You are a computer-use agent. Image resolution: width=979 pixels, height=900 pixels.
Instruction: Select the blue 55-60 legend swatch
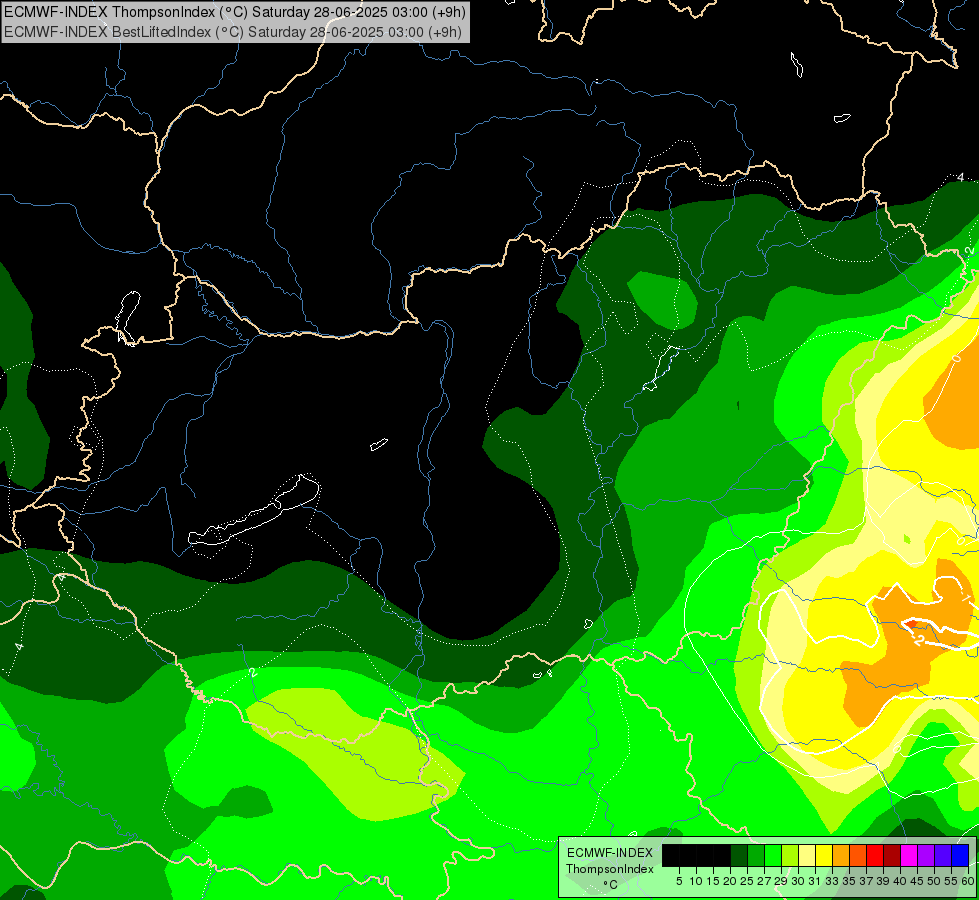[960, 855]
